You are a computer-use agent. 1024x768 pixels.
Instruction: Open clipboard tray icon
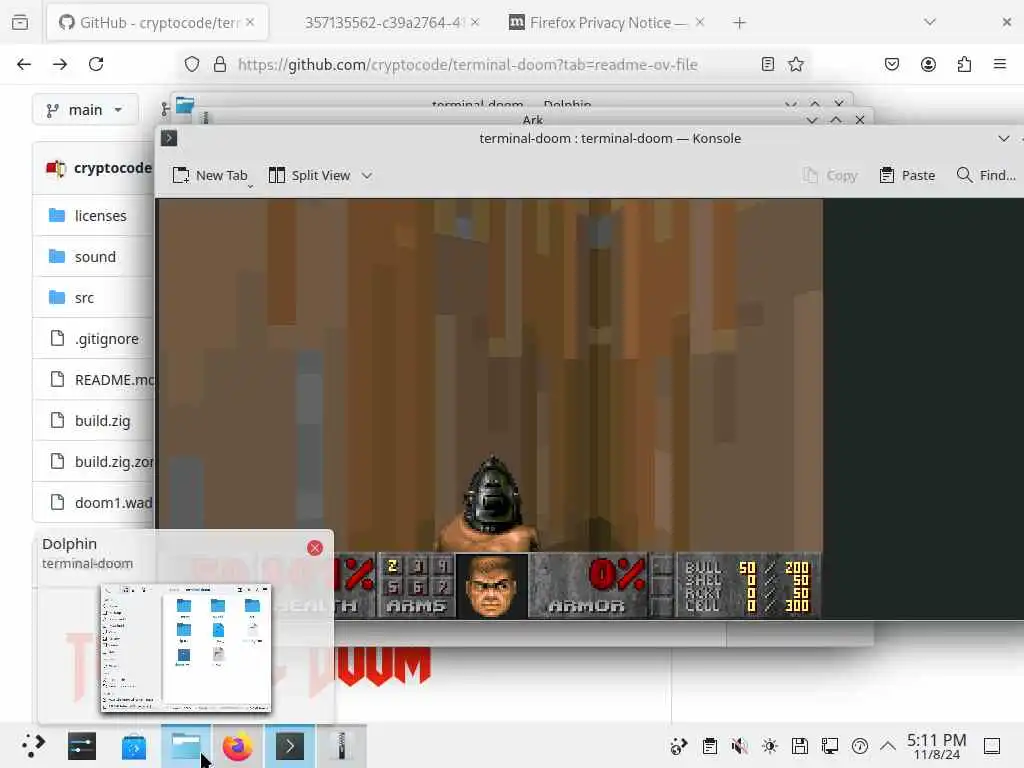710,746
